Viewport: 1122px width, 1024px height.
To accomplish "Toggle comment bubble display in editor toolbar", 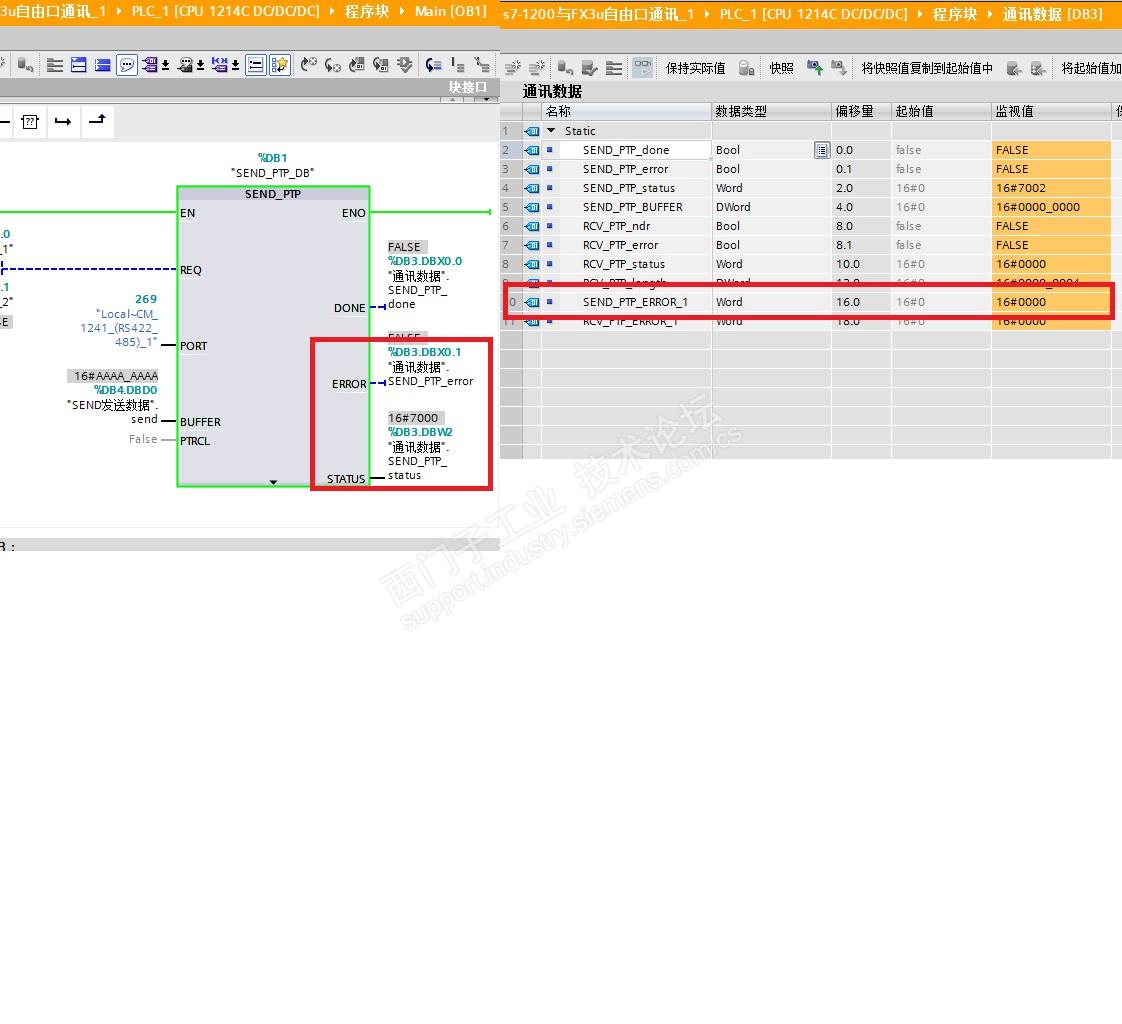I will 127,65.
